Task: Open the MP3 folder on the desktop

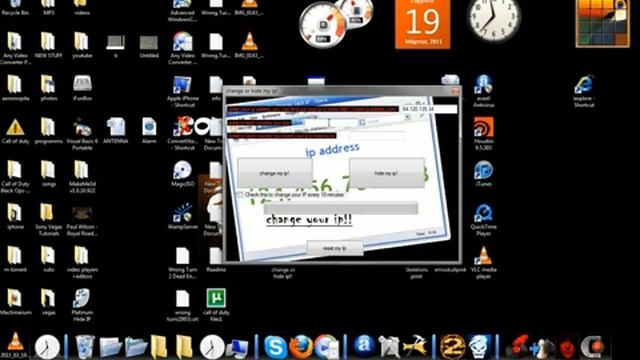Action: pyautogui.click(x=48, y=8)
